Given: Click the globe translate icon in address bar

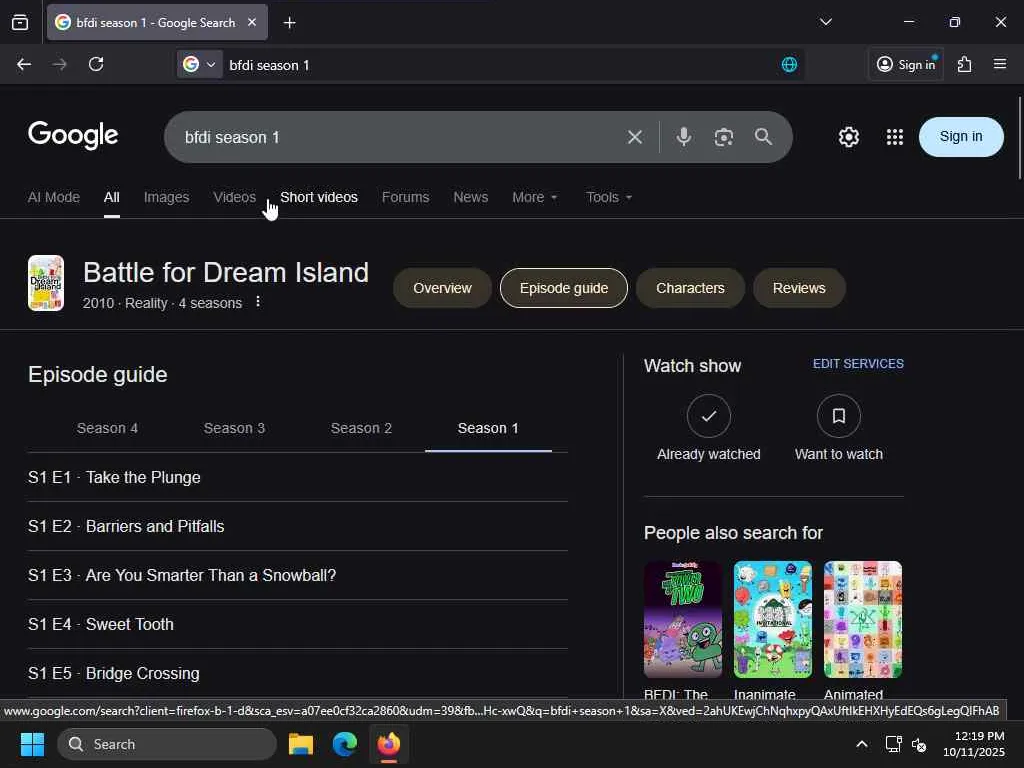Looking at the screenshot, I should [789, 64].
